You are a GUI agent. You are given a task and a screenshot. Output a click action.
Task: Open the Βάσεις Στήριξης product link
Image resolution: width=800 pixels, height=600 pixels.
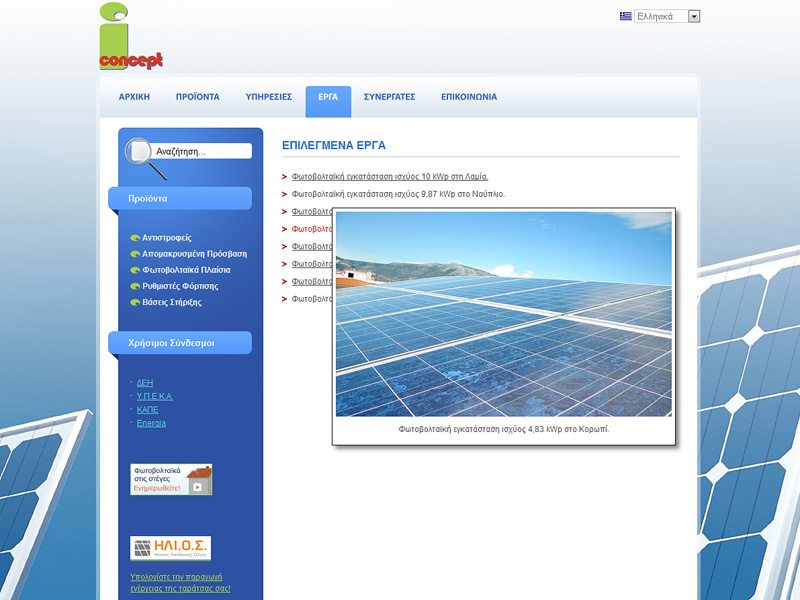click(172, 303)
